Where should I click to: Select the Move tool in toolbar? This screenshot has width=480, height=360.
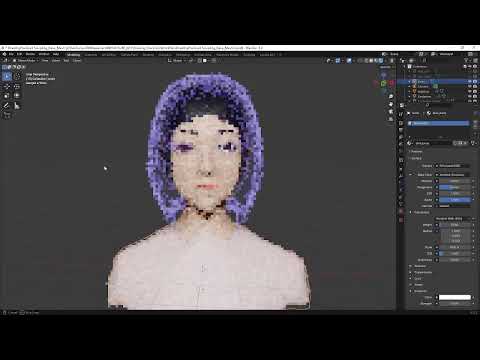7,86
